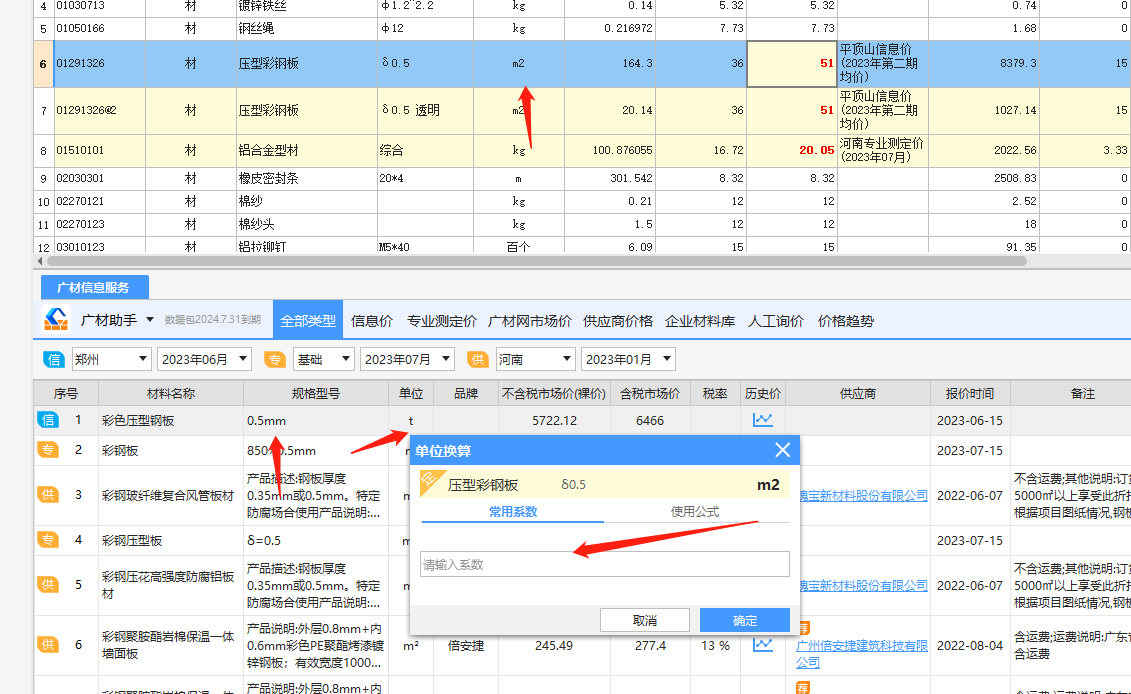This screenshot has width=1131, height=694.
Task: Click the 含税市场价 column header
Action: 650,394
